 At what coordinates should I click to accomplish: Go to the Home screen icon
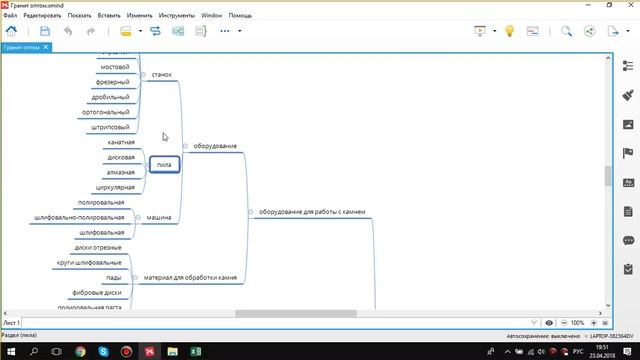click(x=11, y=31)
